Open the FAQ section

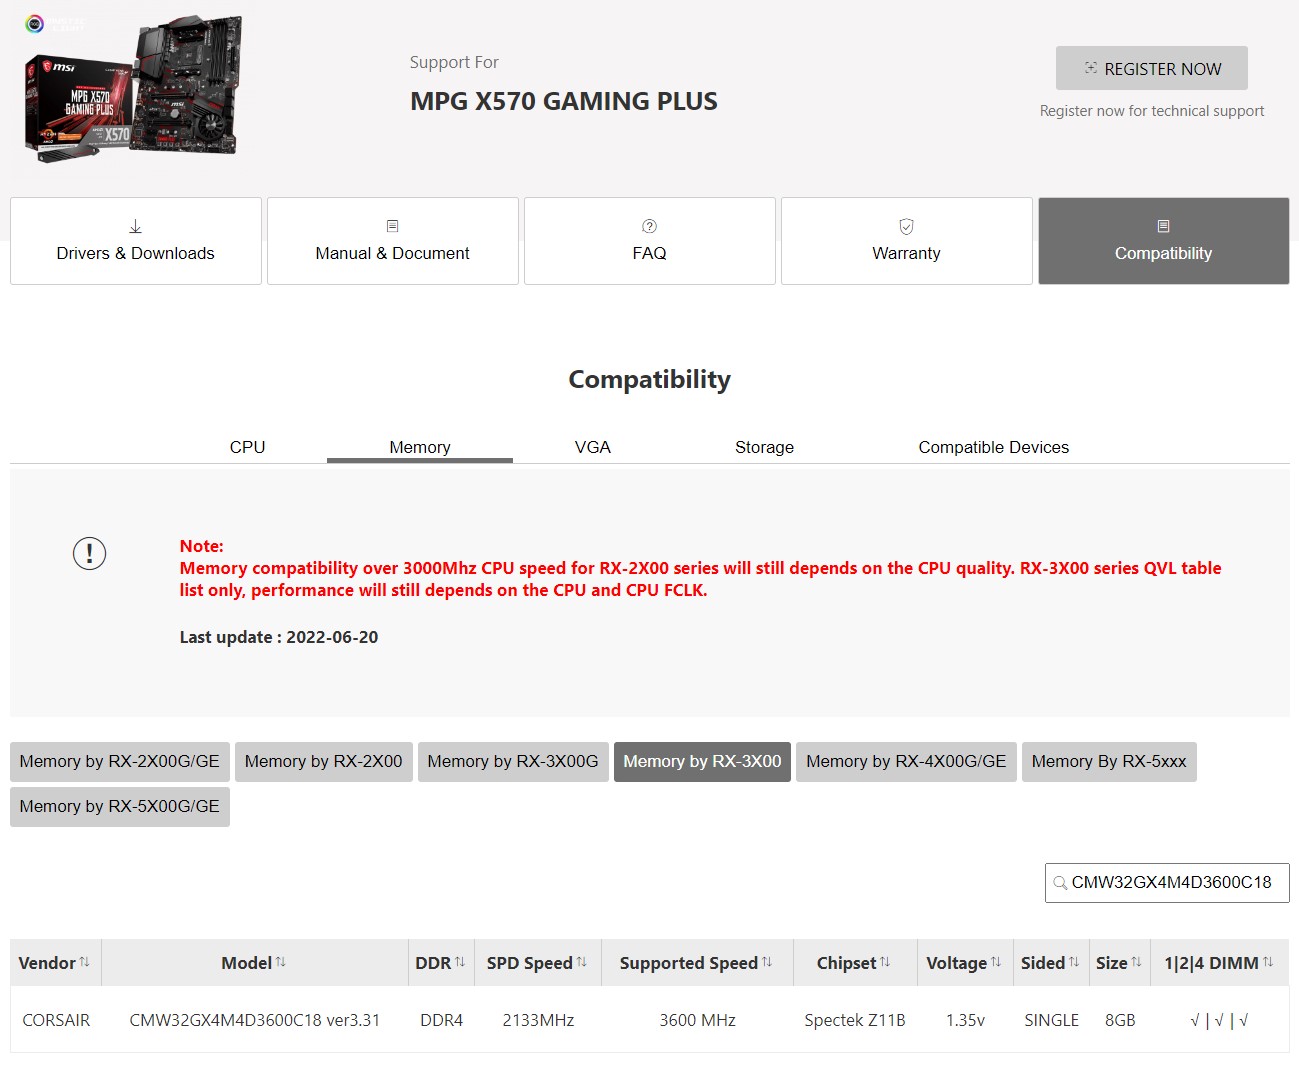[650, 241]
